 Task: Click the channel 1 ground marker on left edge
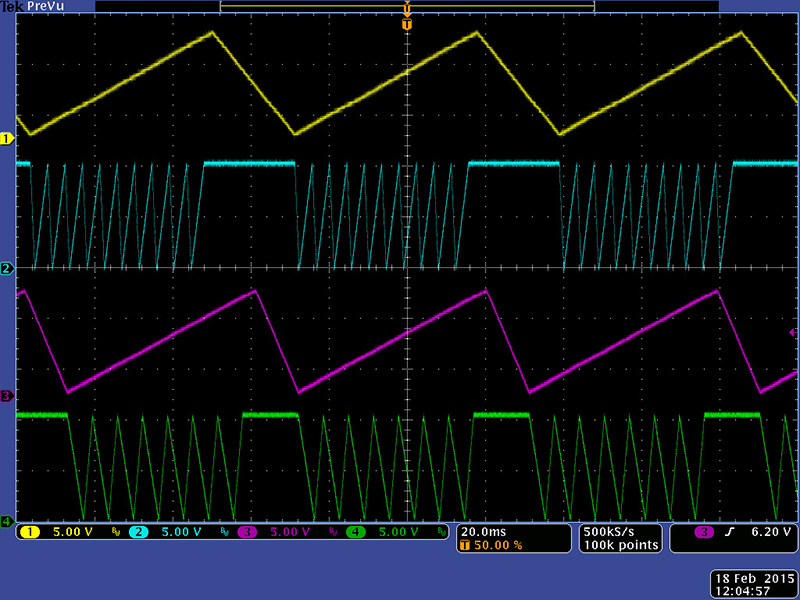click(7, 139)
